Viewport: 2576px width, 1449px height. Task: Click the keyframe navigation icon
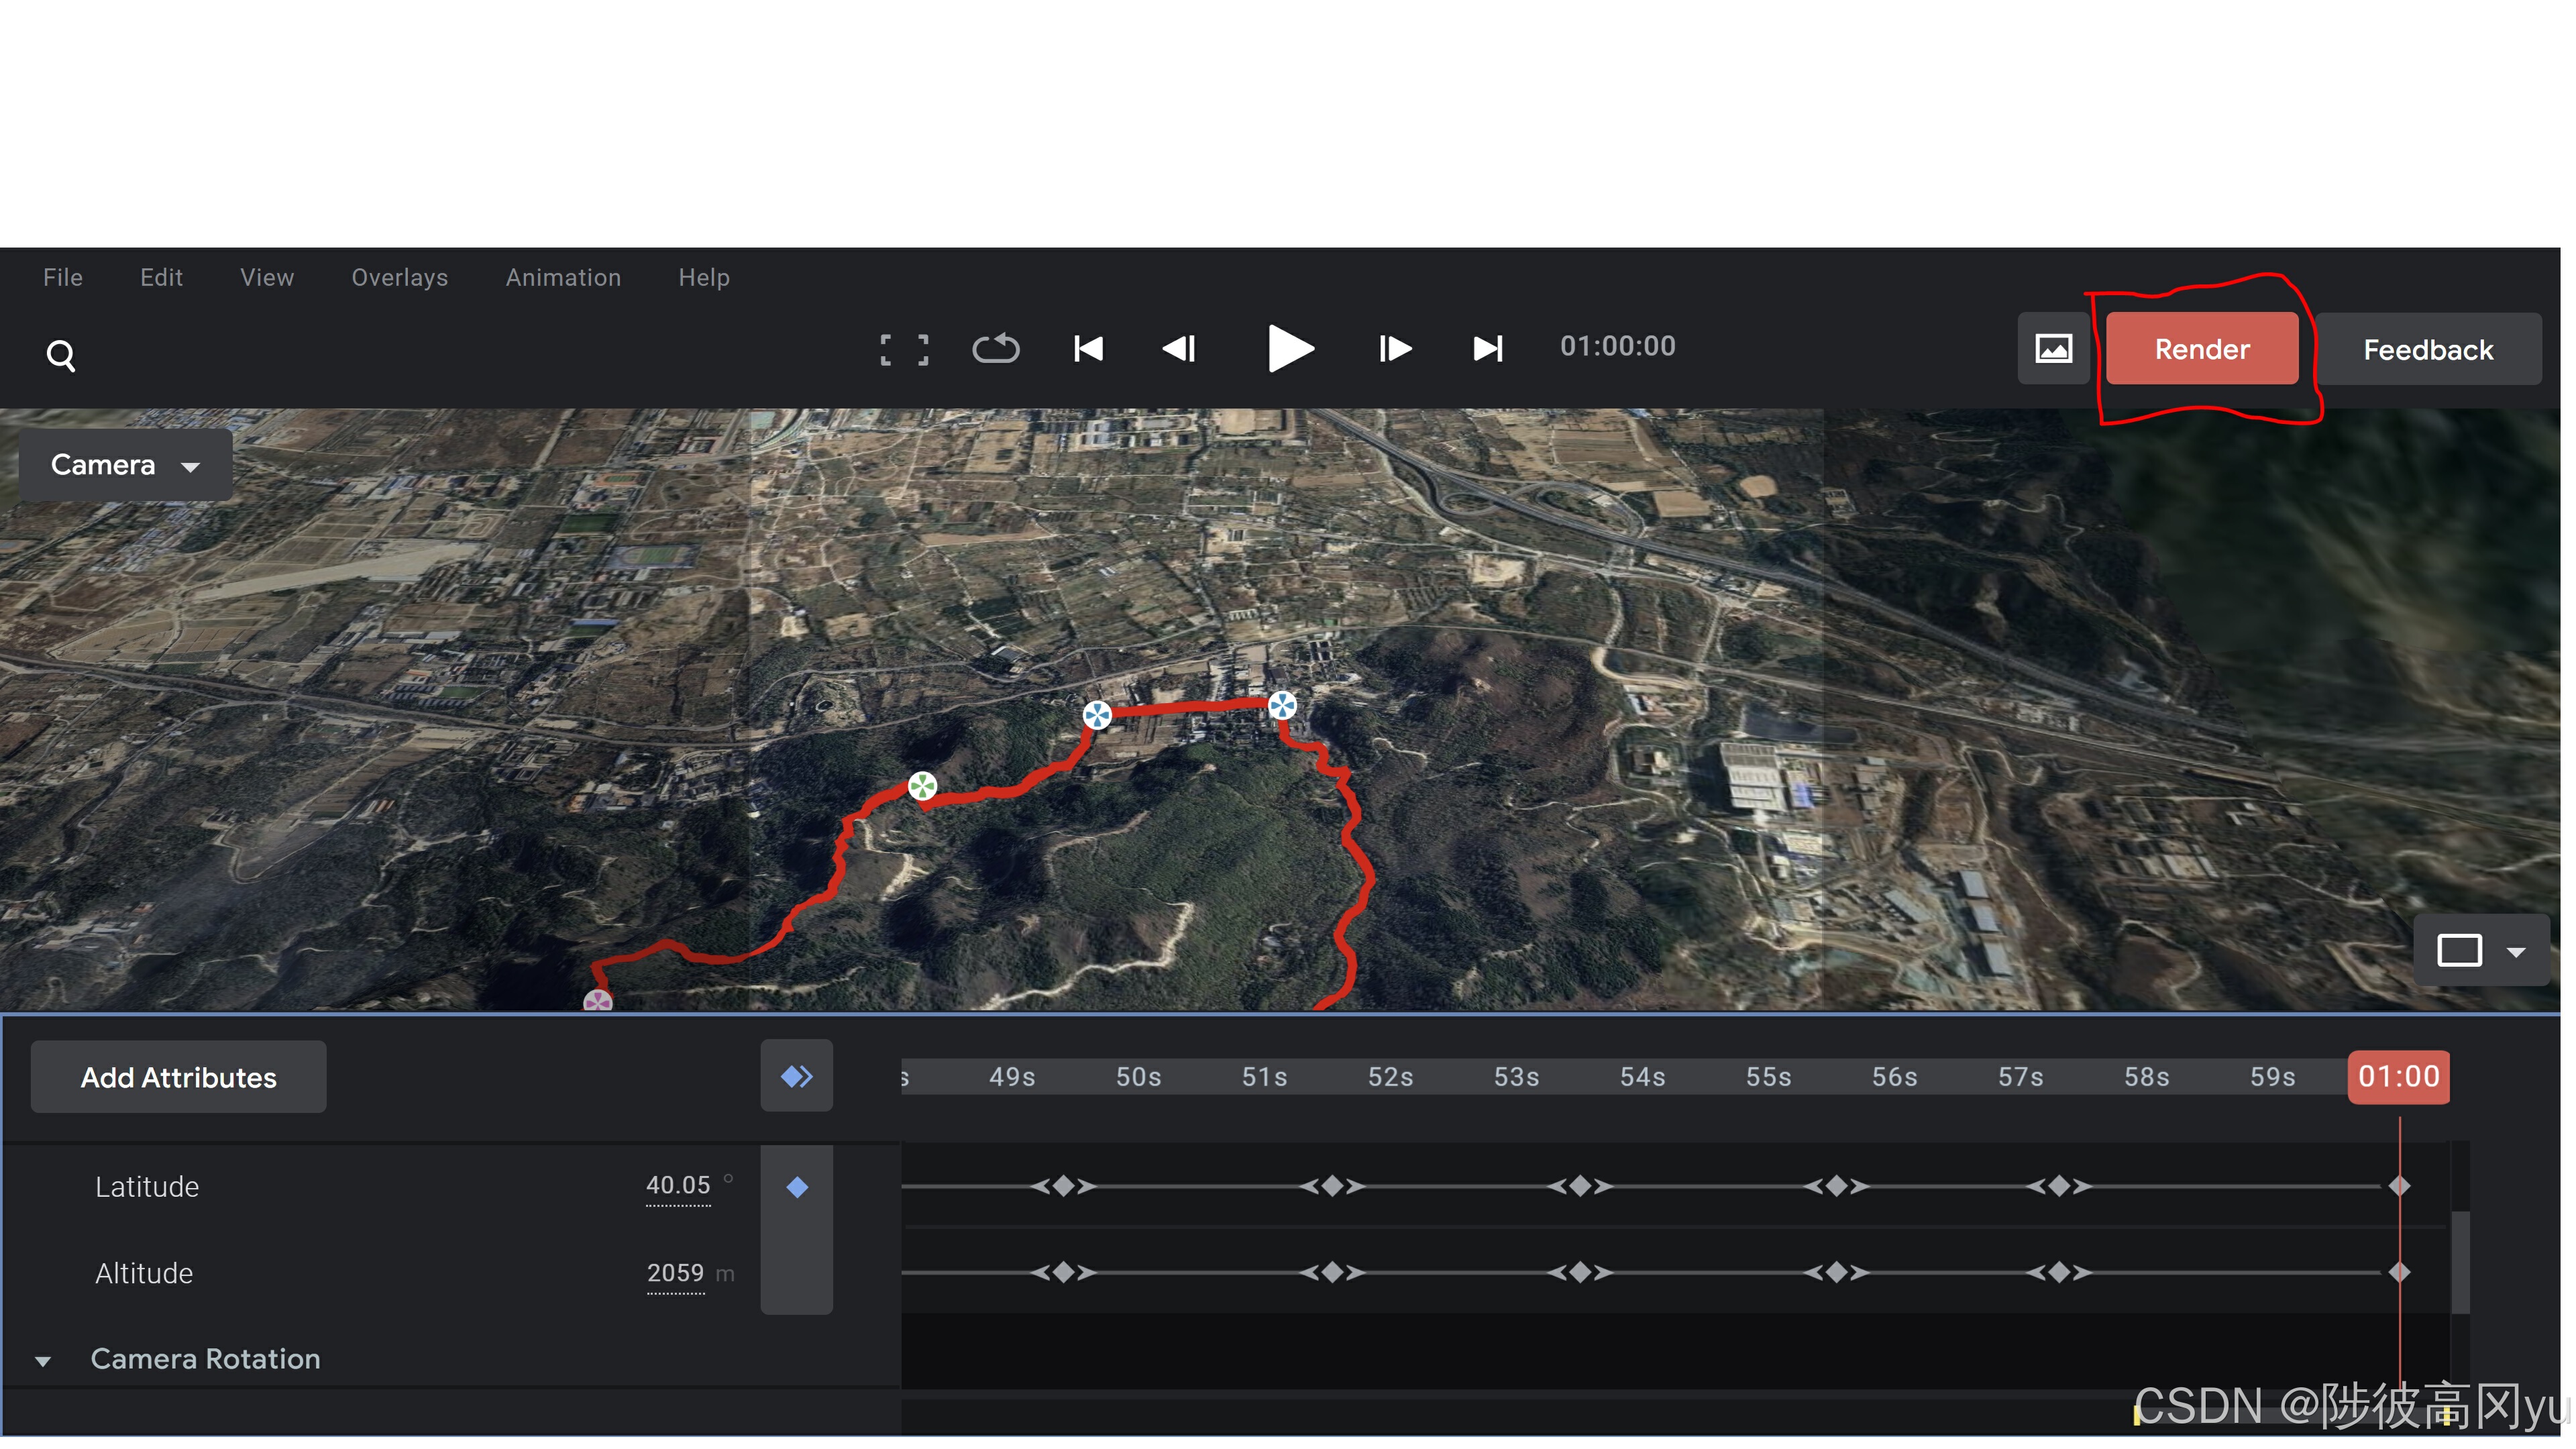click(797, 1076)
